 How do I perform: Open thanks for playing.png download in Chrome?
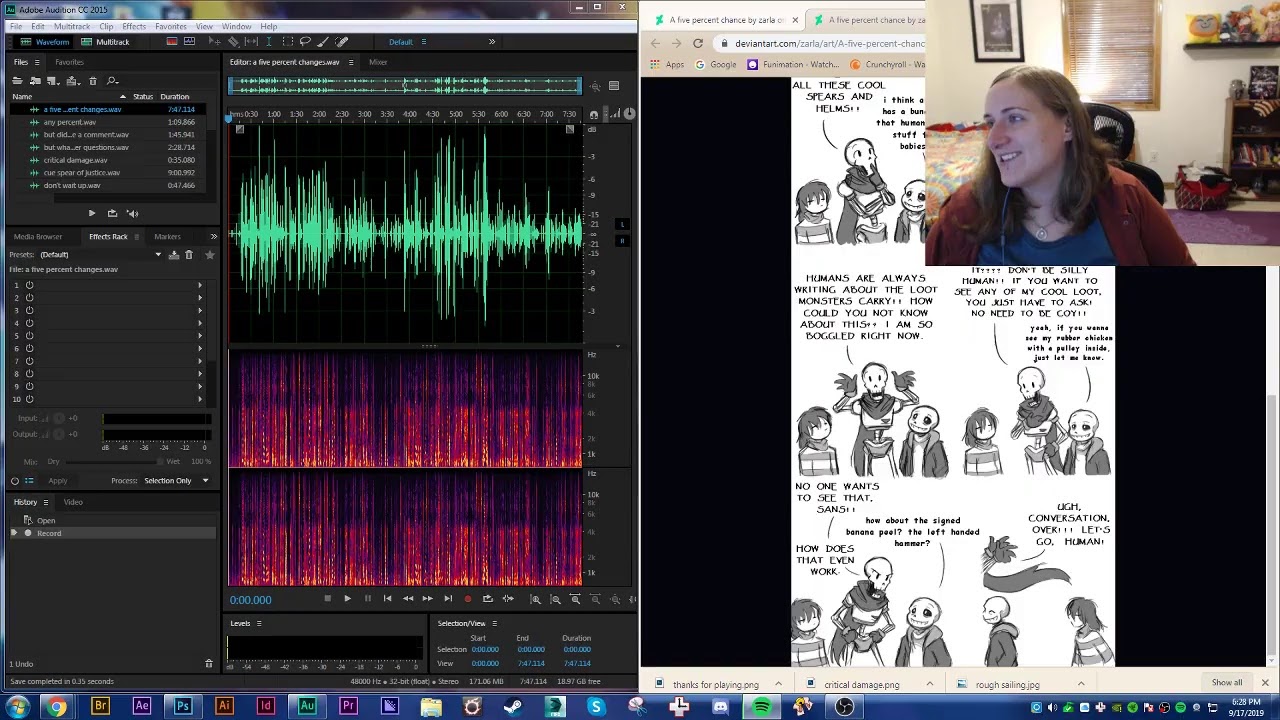click(x=715, y=685)
